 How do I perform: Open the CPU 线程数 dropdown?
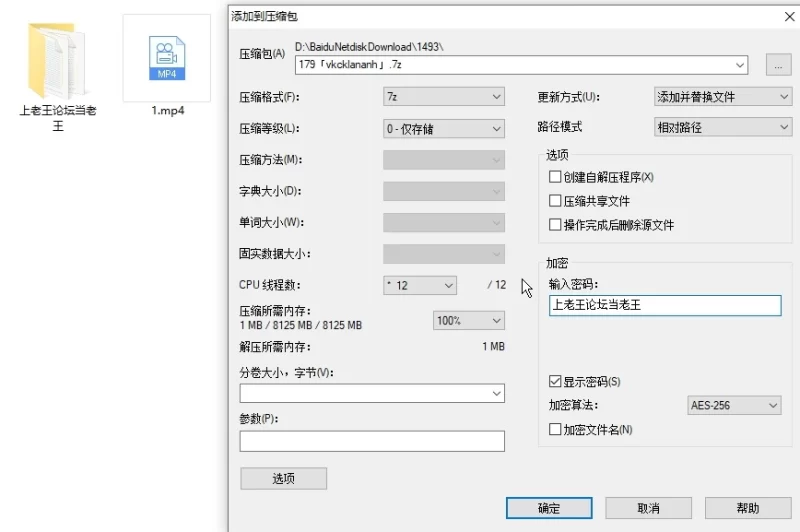419,285
